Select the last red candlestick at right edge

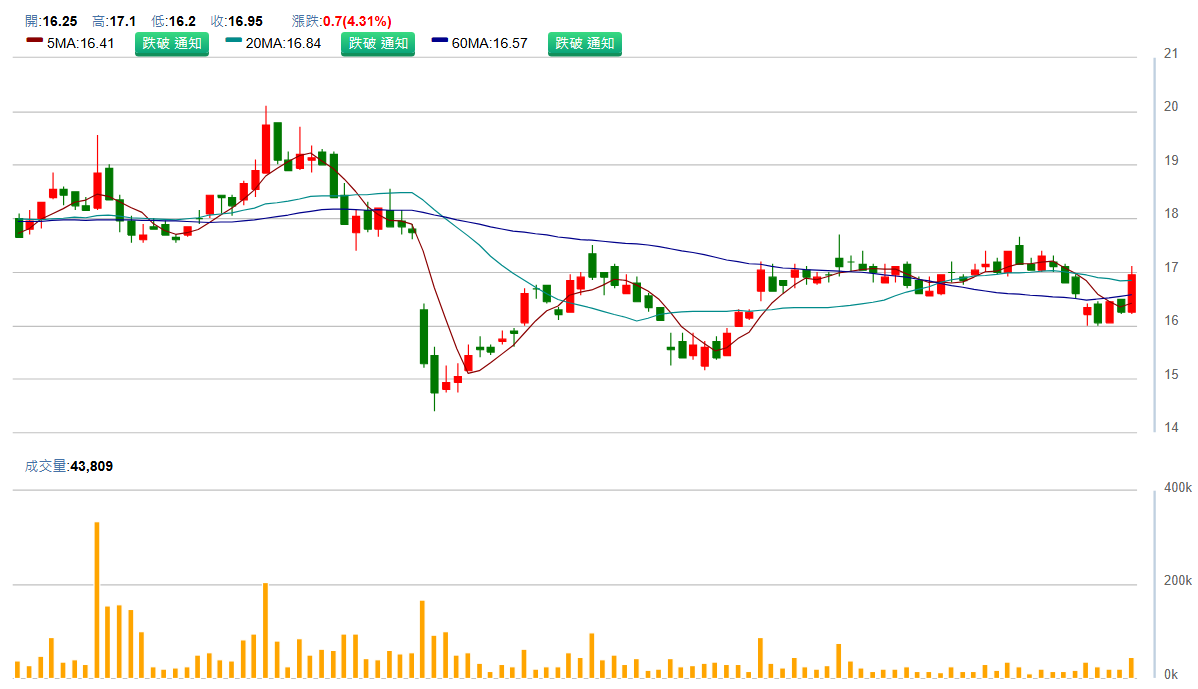pyautogui.click(x=1132, y=292)
